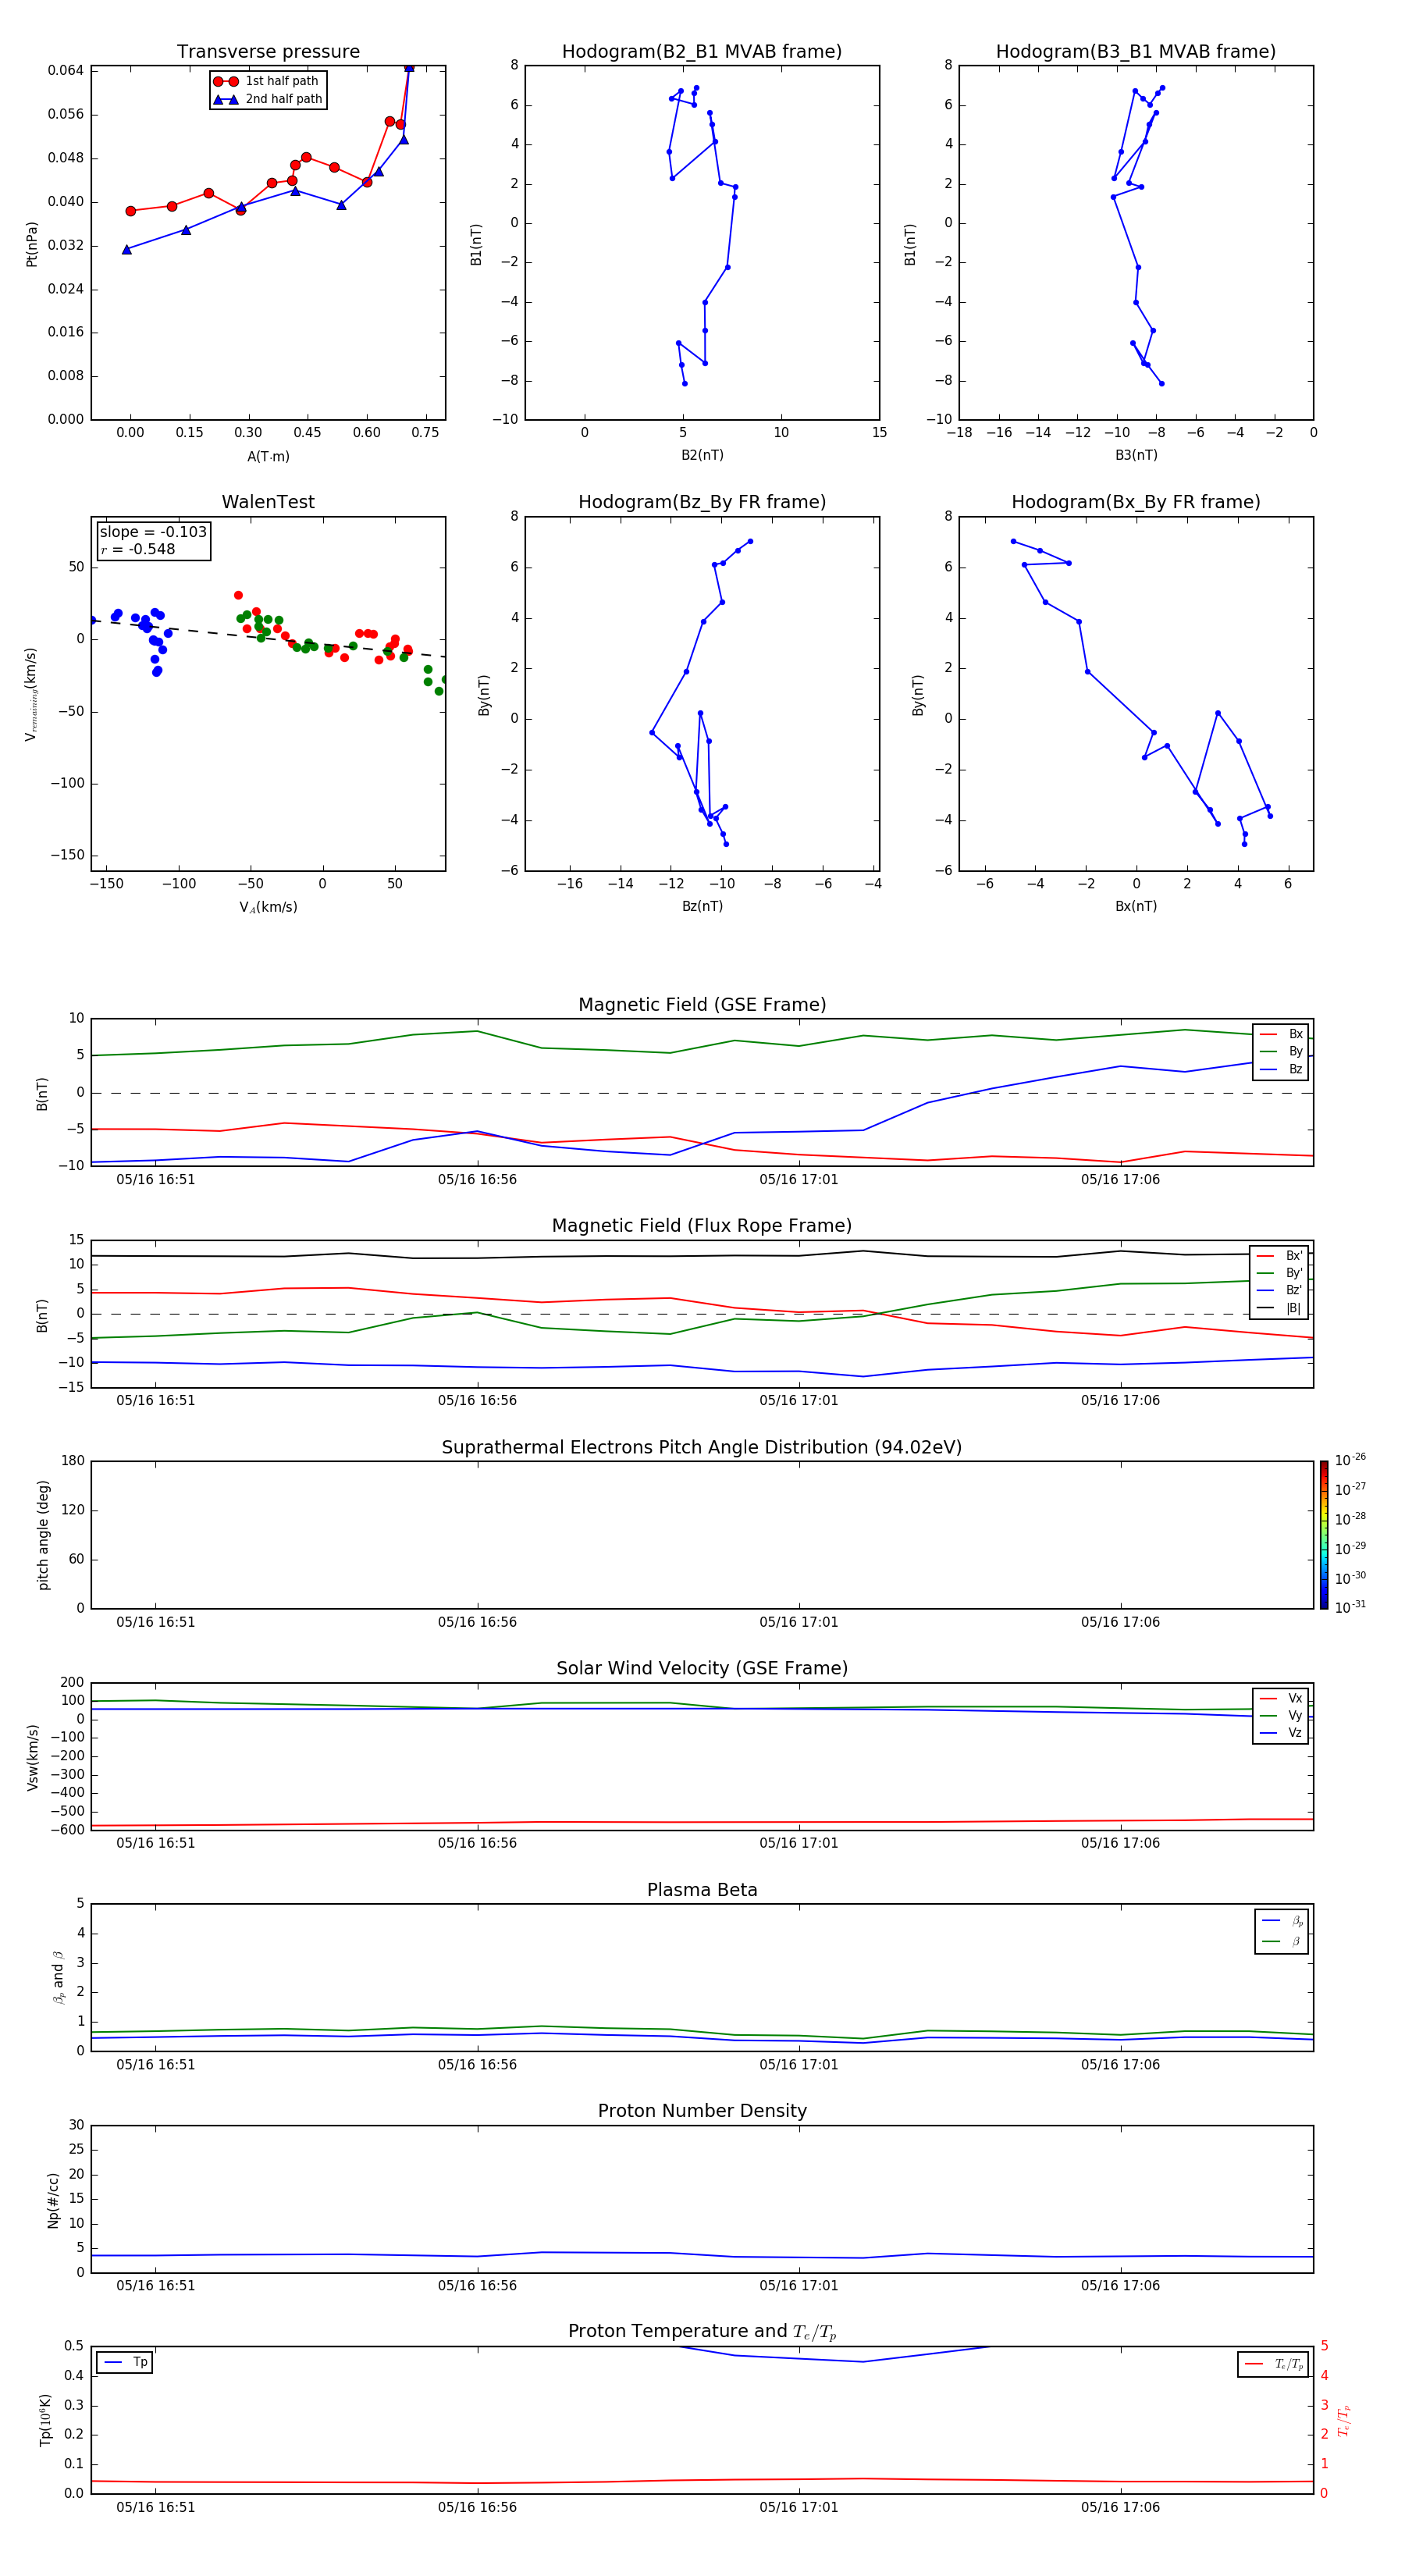Click the '0.75' tick on Transverse pressure
1405x2576 pixels.
click(x=425, y=433)
